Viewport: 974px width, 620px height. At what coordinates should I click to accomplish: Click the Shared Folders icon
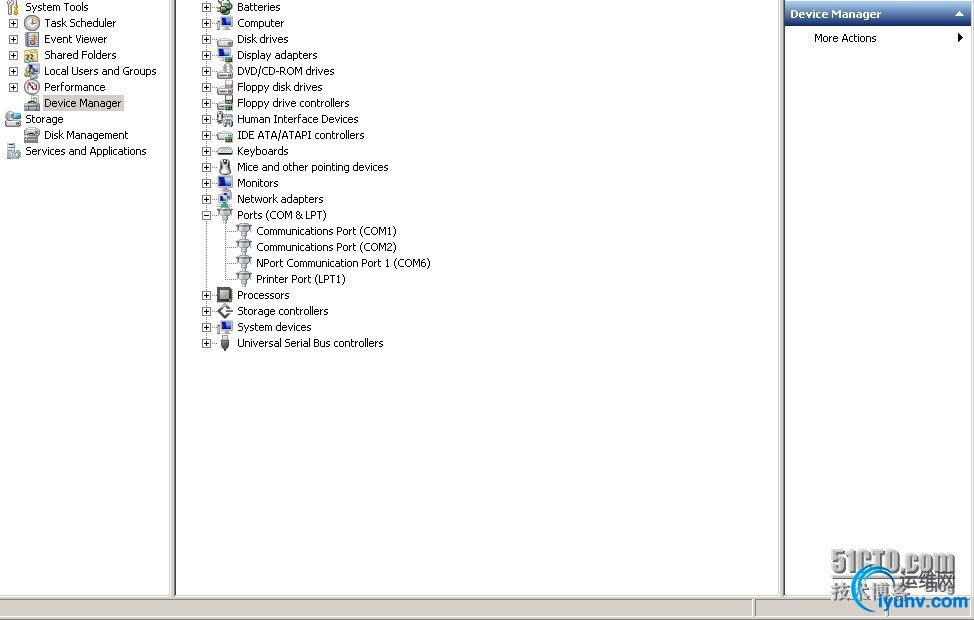coord(32,55)
